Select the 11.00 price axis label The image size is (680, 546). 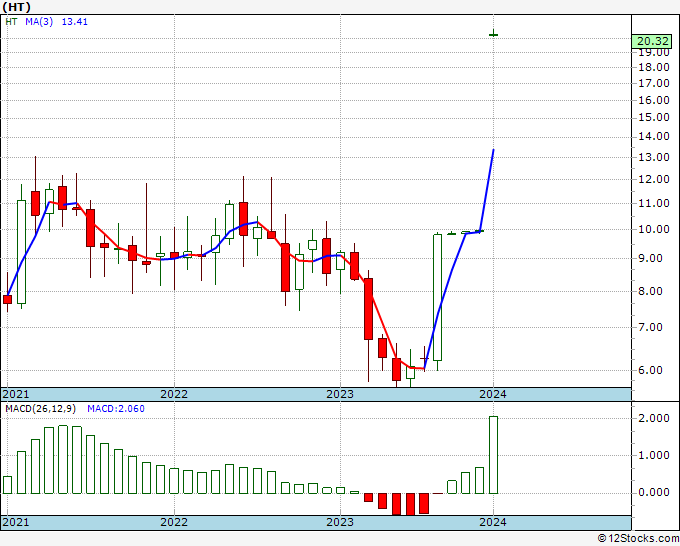pos(654,203)
